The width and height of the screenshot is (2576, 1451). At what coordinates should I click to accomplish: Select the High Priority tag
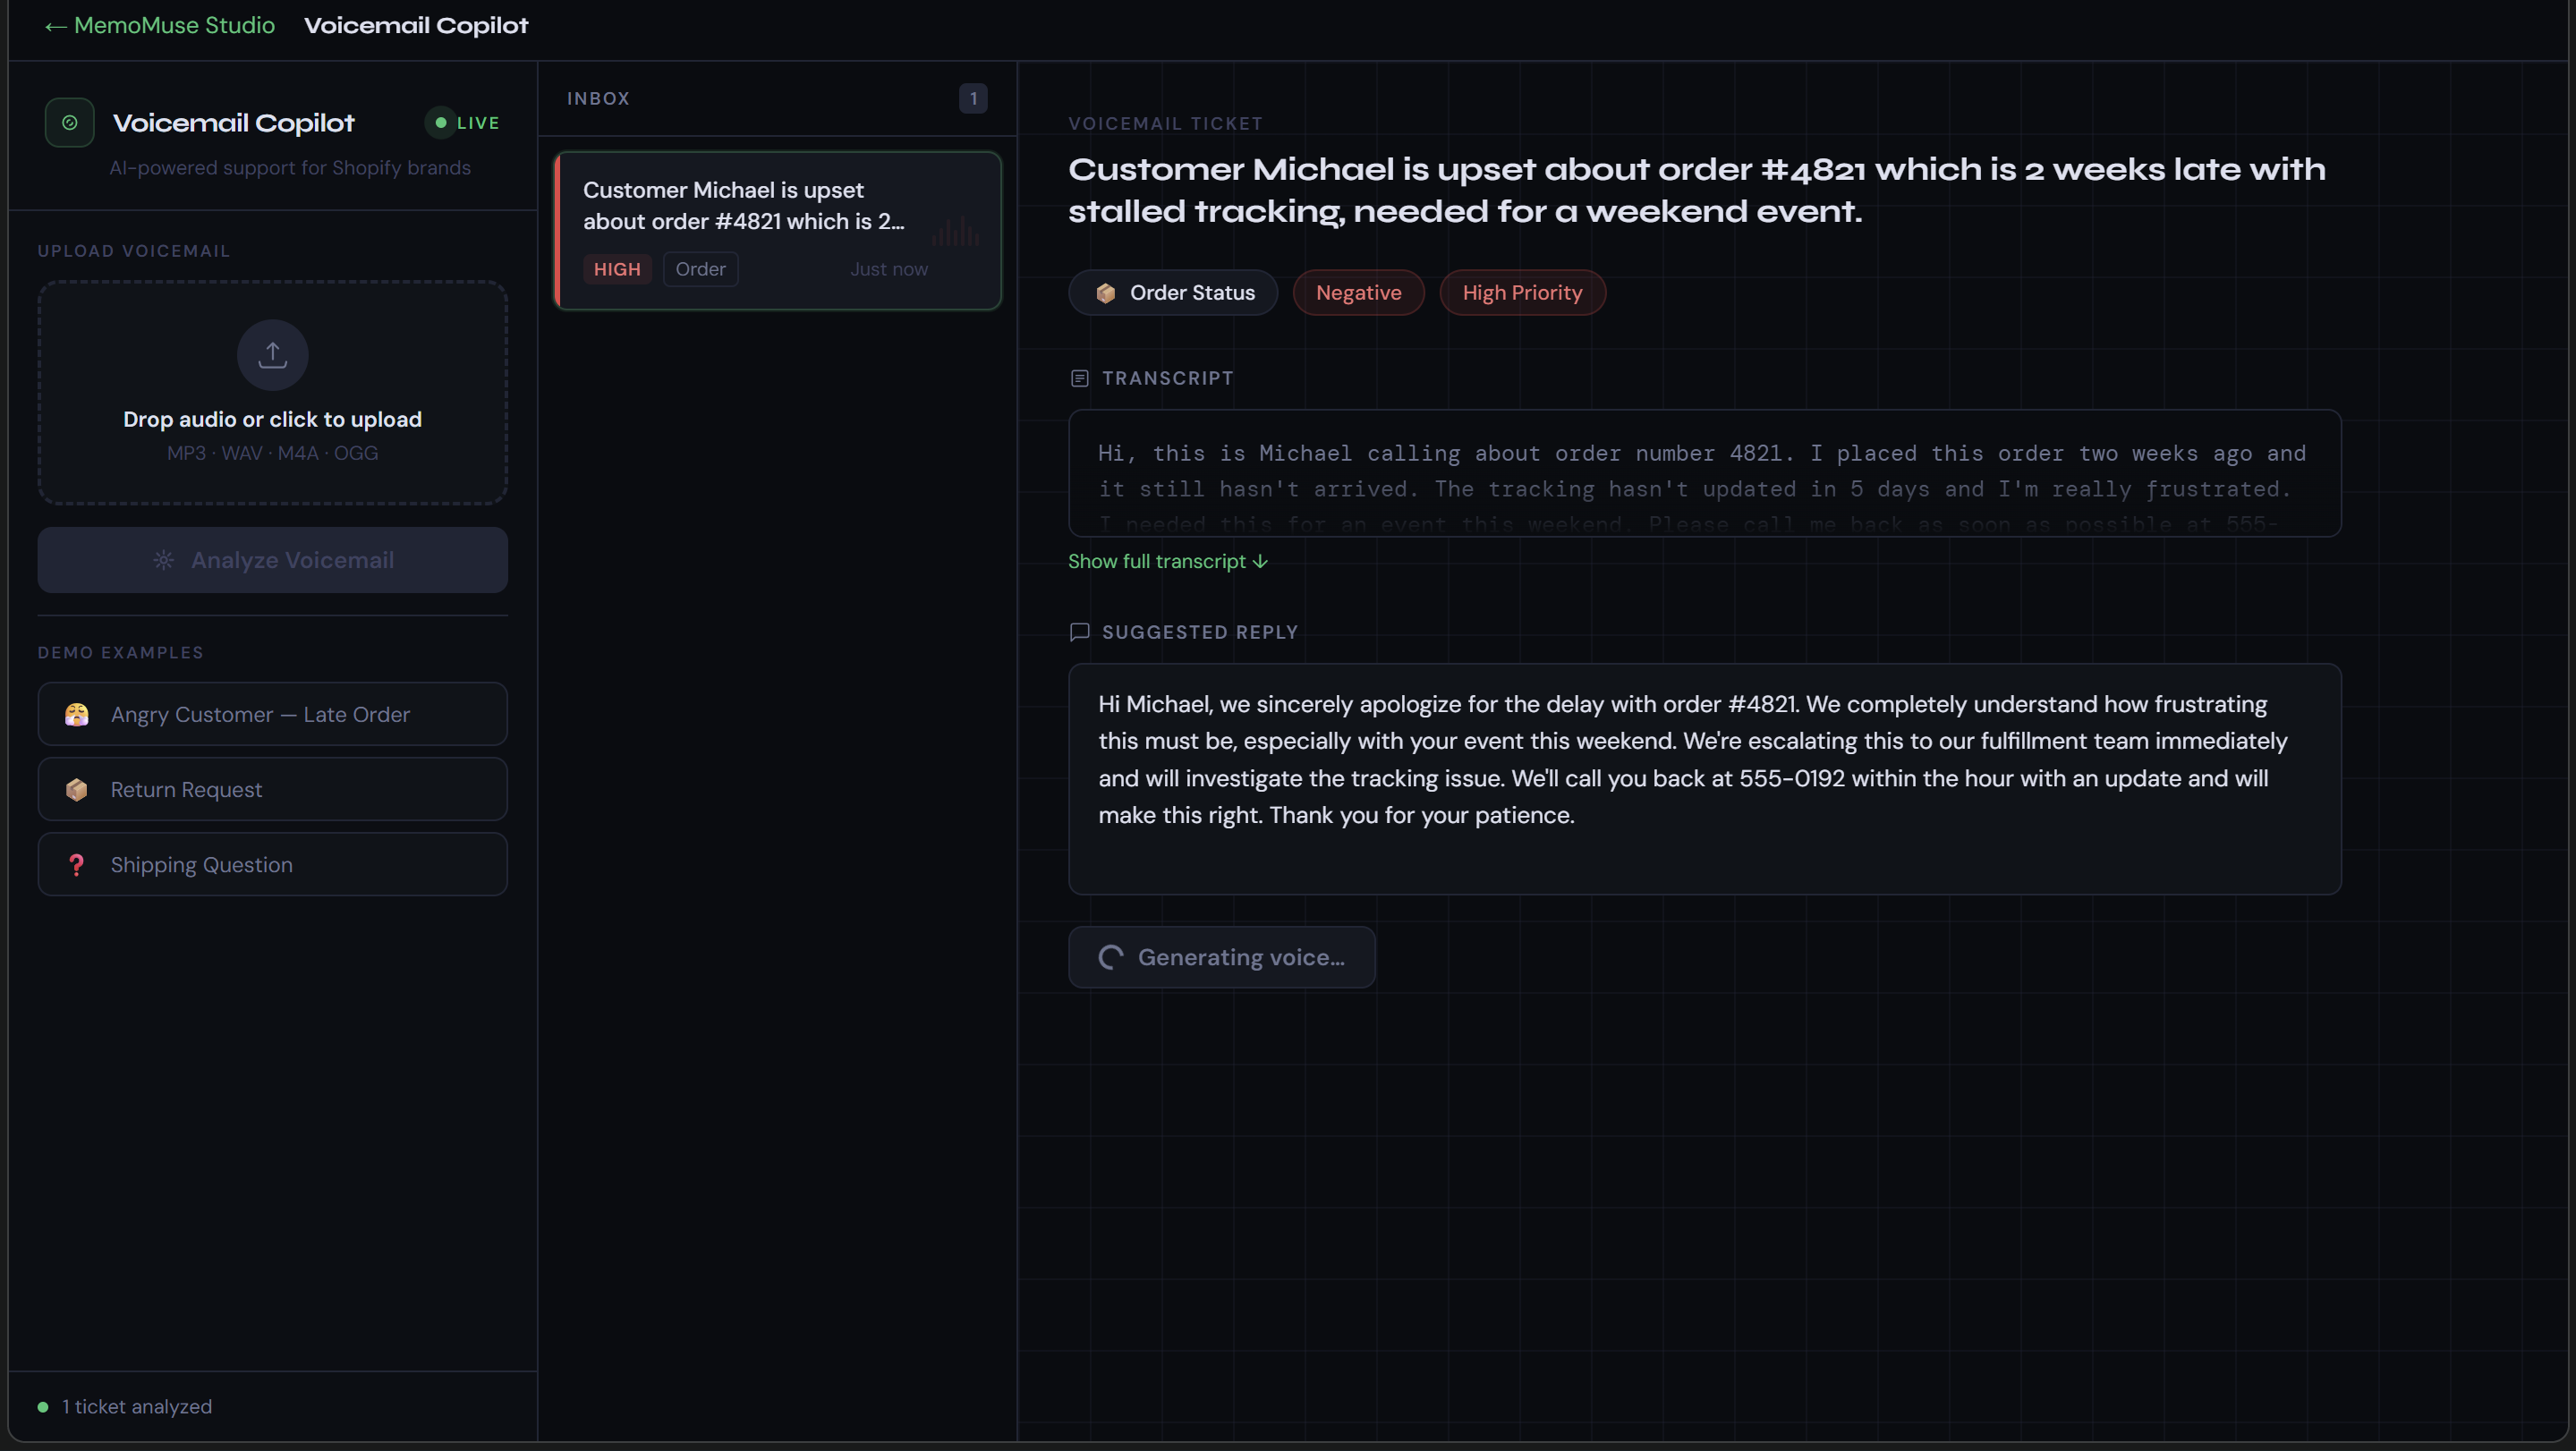(x=1521, y=293)
